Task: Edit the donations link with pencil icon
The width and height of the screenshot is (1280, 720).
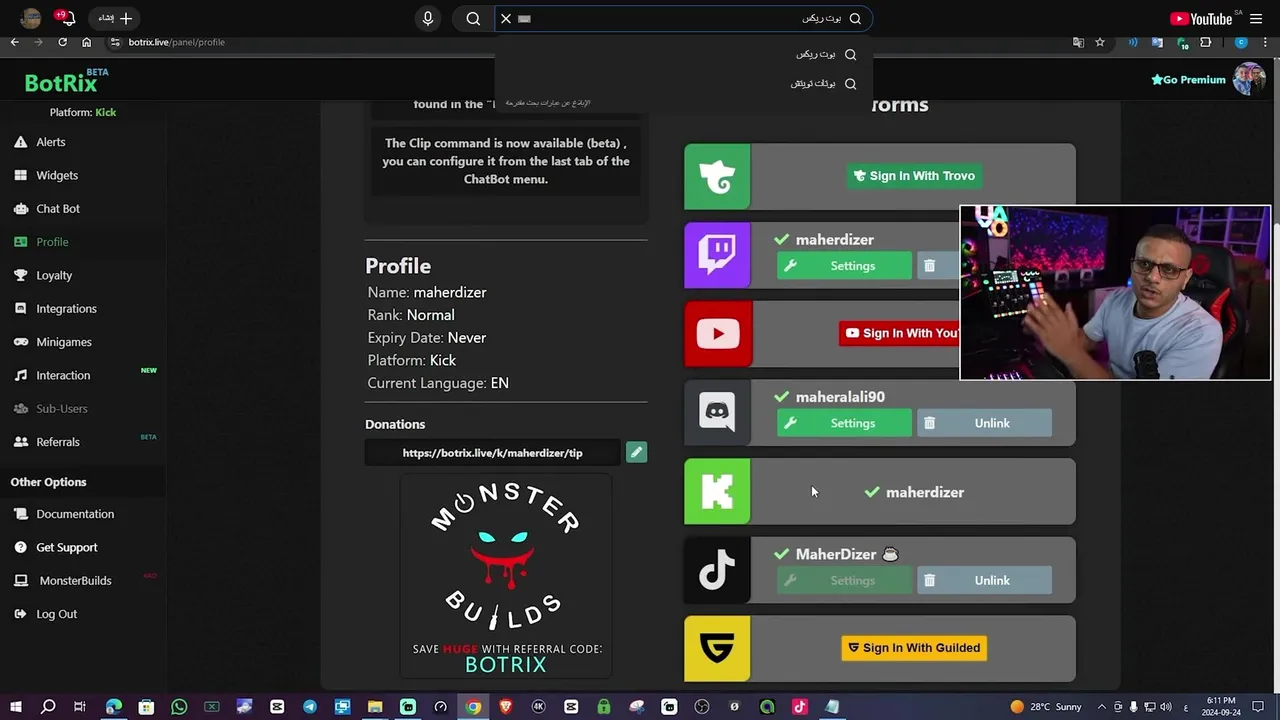Action: [636, 452]
